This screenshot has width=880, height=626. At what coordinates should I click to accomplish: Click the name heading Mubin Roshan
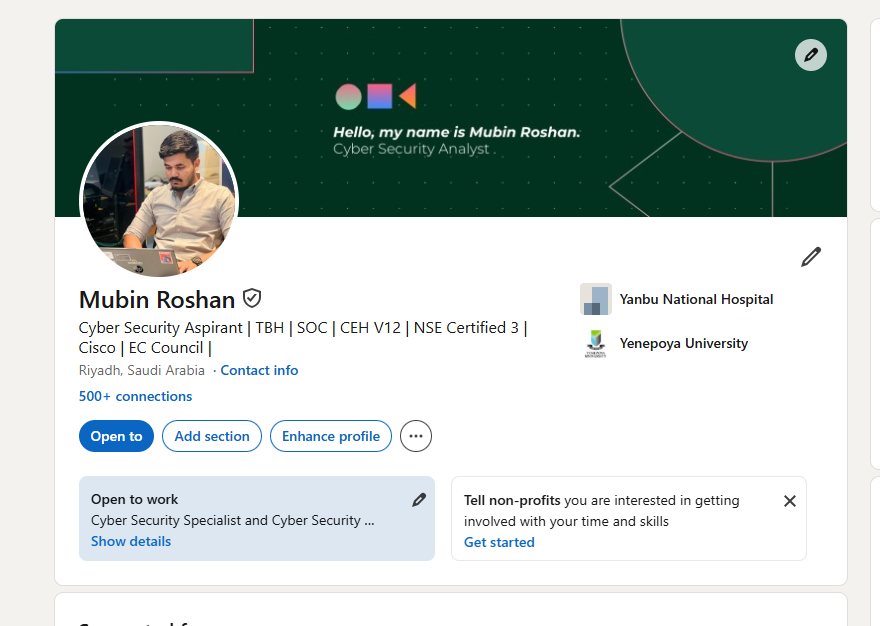point(156,299)
